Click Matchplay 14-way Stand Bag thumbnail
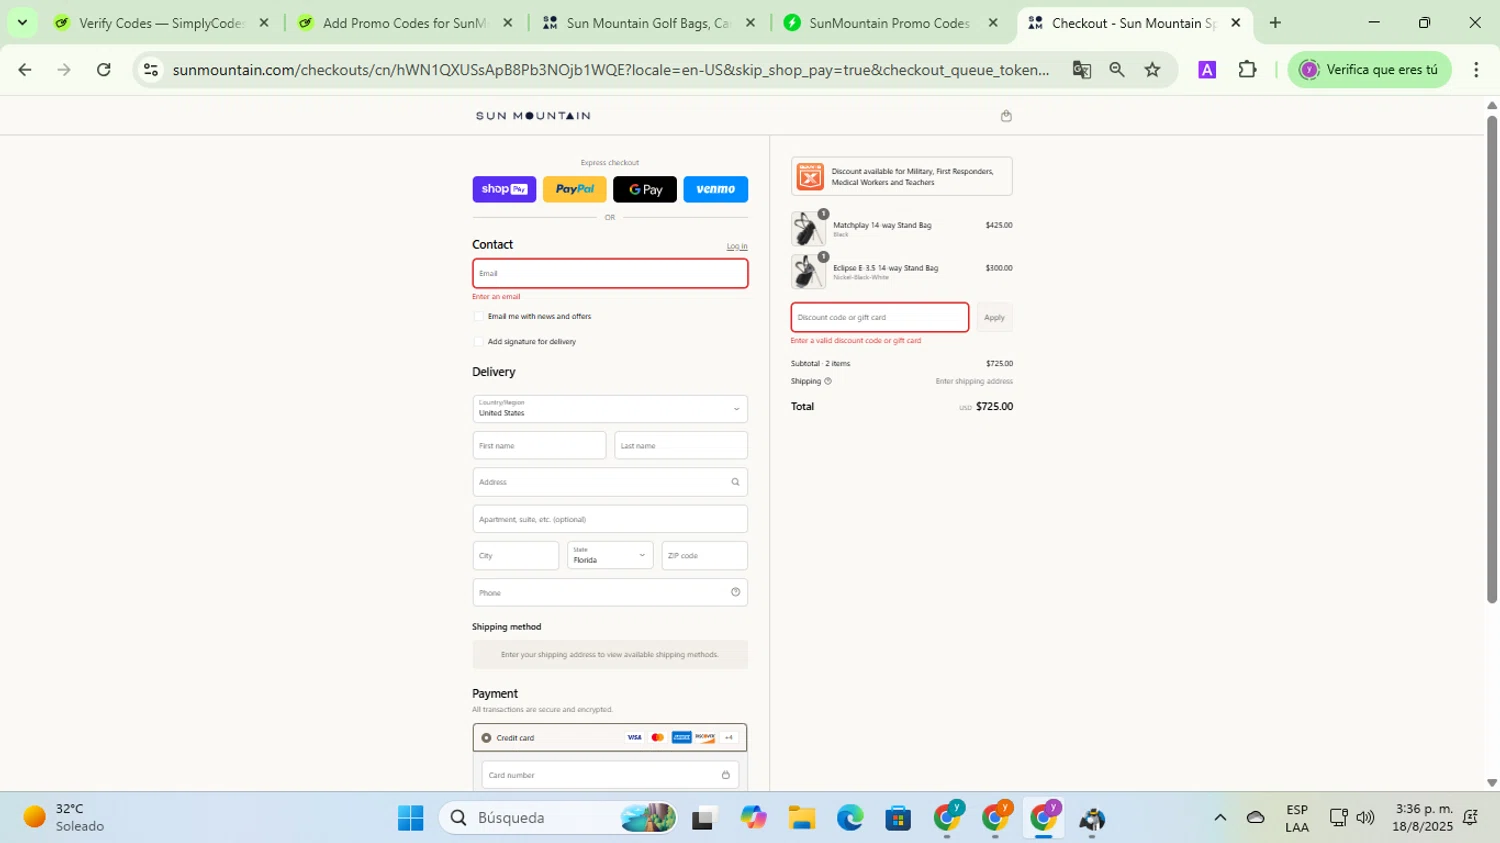1500x843 pixels. (x=808, y=229)
